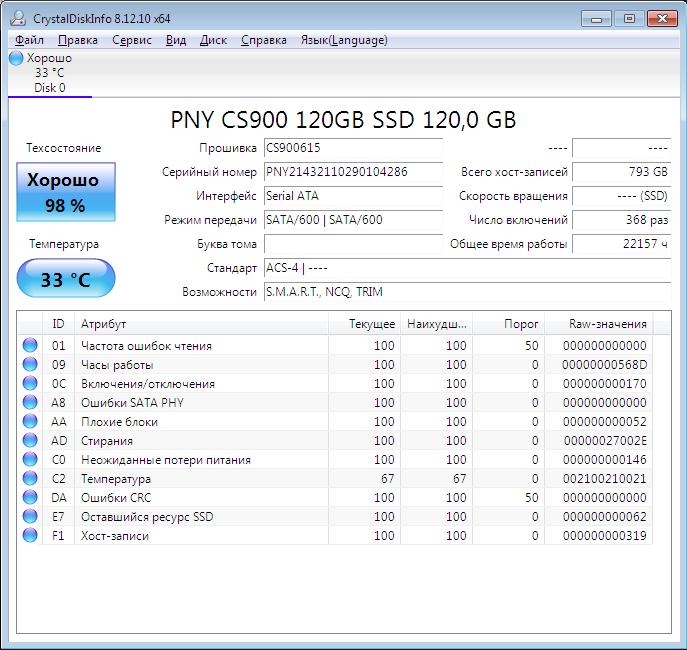The height and width of the screenshot is (650, 687).
Task: Click the rotation rate value ---- (SSD)
Action: [x=621, y=196]
